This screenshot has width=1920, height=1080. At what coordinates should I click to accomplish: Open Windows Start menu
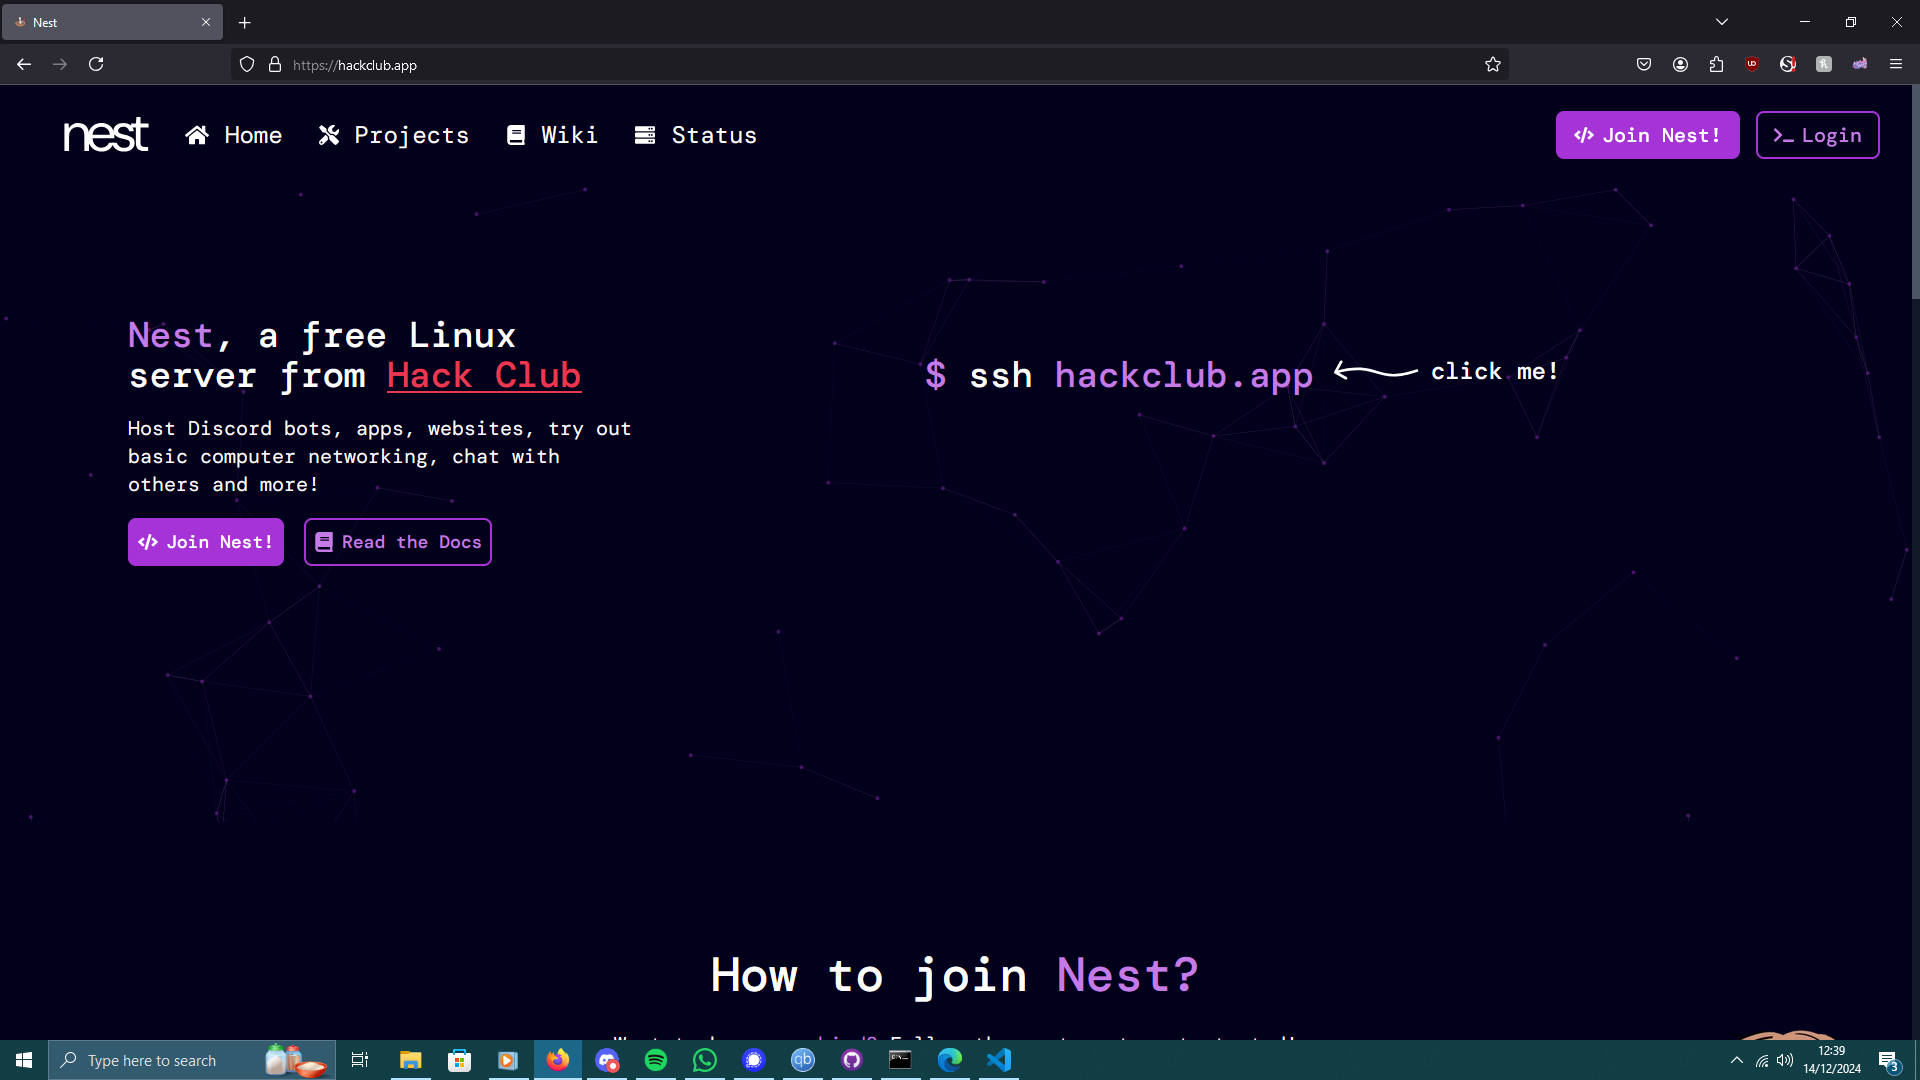coord(24,1060)
